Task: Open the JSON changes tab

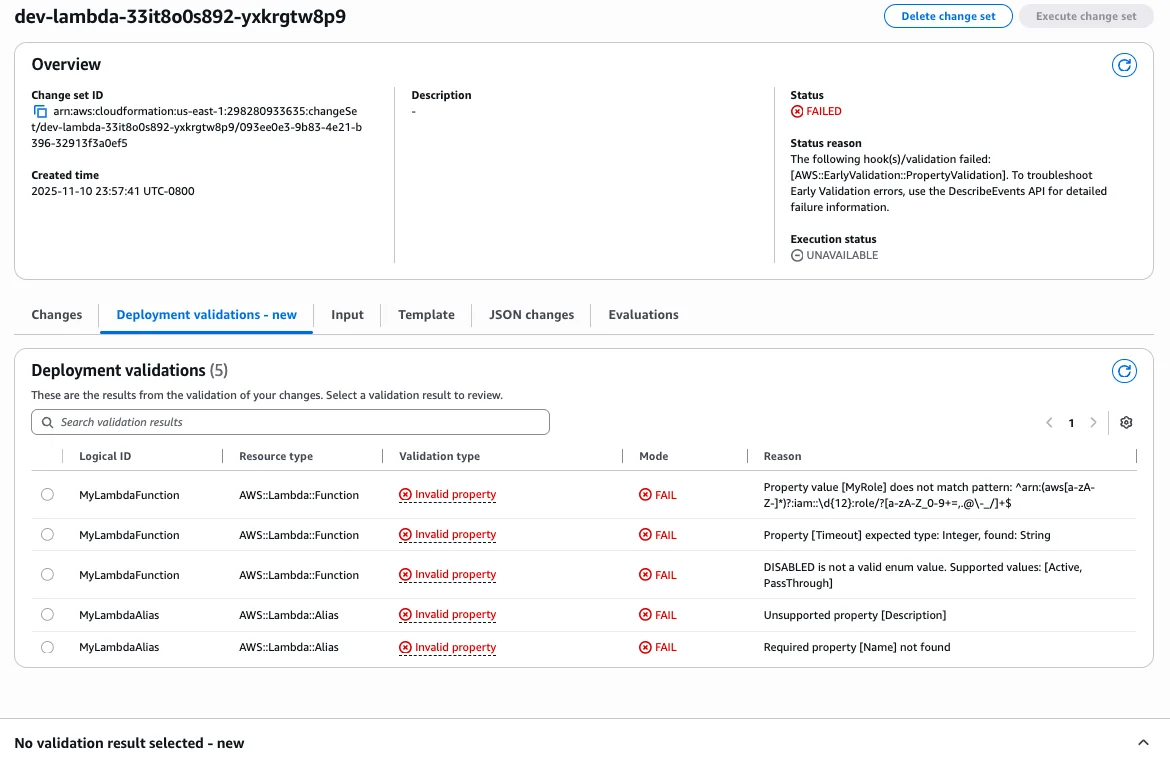Action: point(531,315)
